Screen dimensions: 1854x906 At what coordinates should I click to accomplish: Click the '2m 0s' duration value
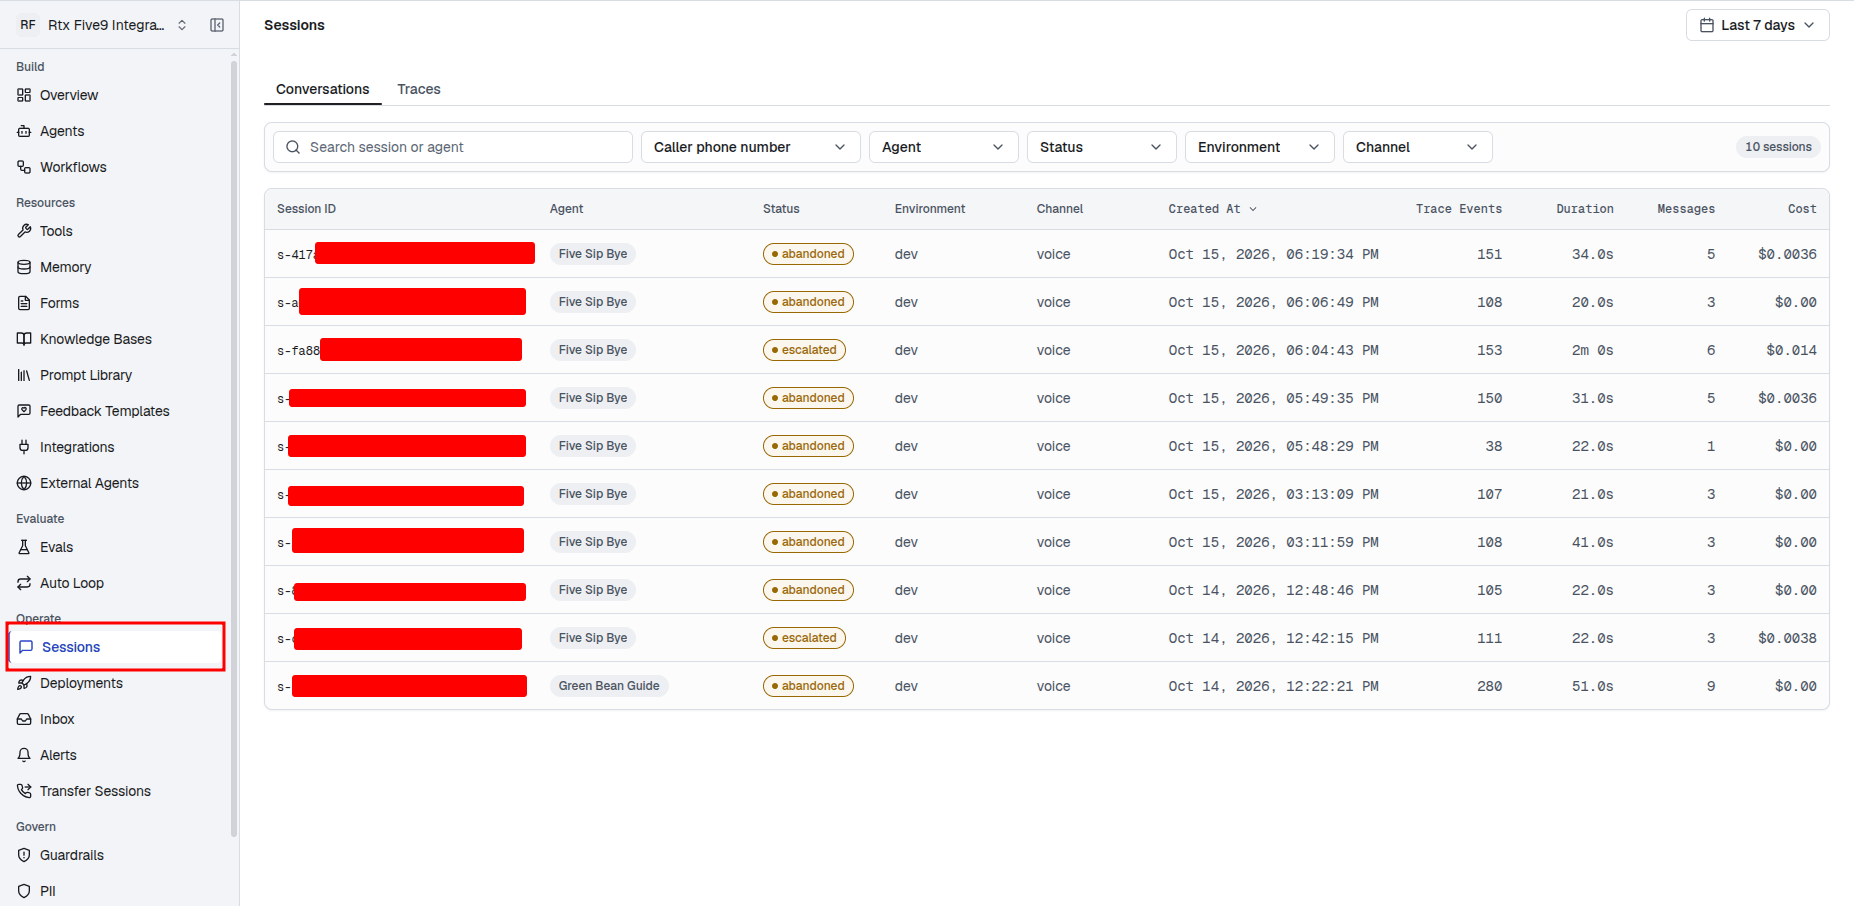click(1592, 350)
